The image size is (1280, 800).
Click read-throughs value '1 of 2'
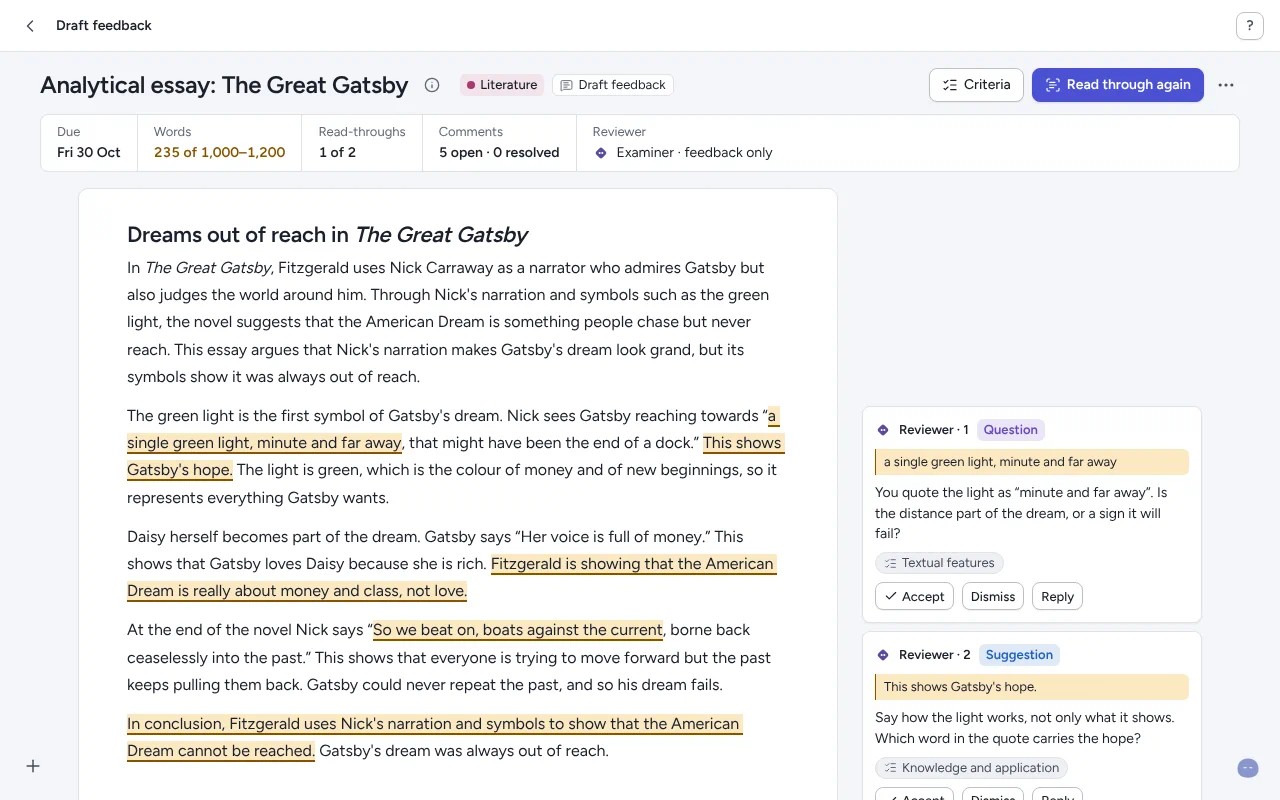pyautogui.click(x=337, y=153)
